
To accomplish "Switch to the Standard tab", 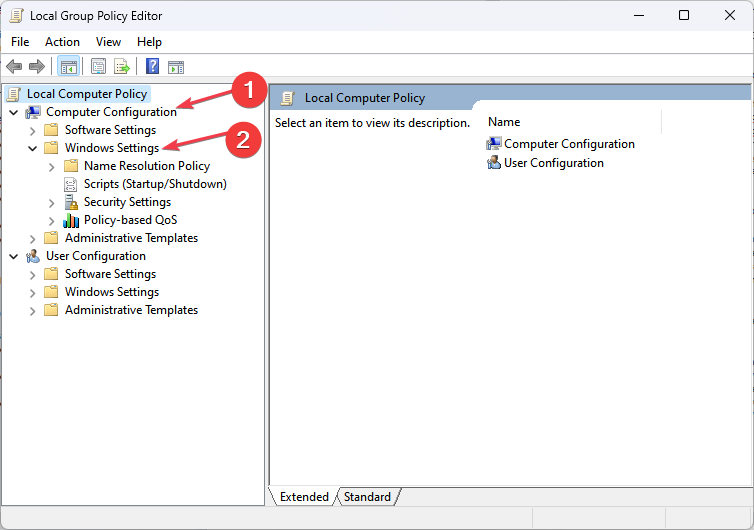I will tap(367, 496).
